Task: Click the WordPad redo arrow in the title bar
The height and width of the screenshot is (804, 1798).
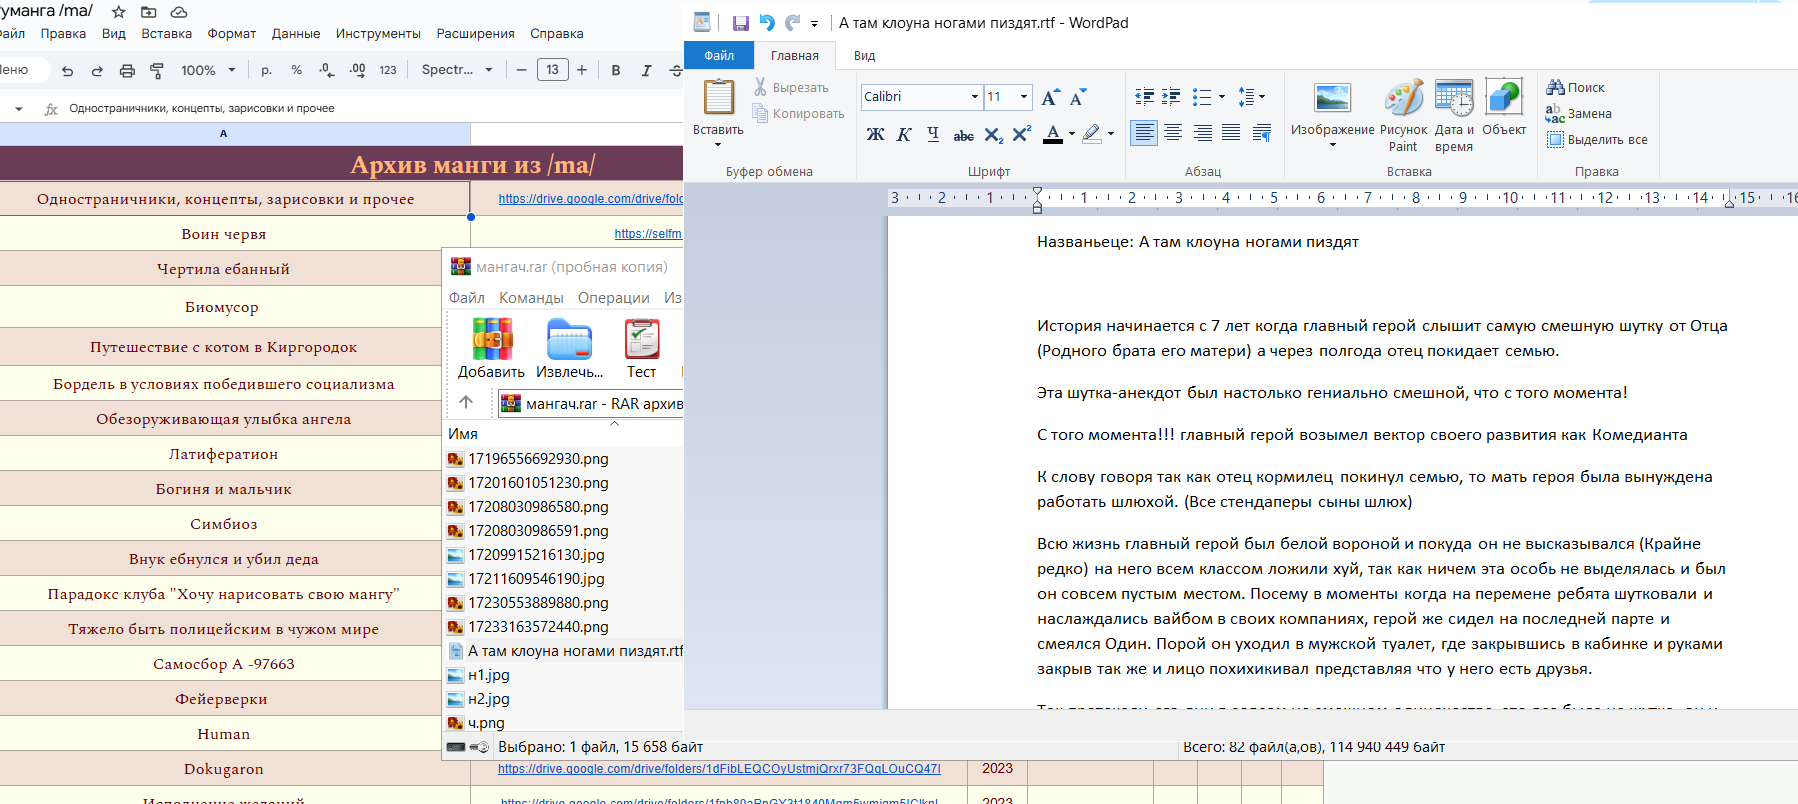Action: coord(793,23)
